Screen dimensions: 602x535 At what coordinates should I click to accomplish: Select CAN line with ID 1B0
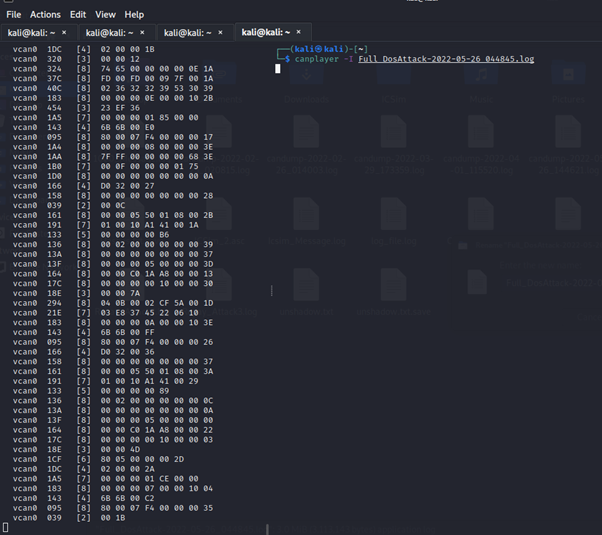point(106,166)
